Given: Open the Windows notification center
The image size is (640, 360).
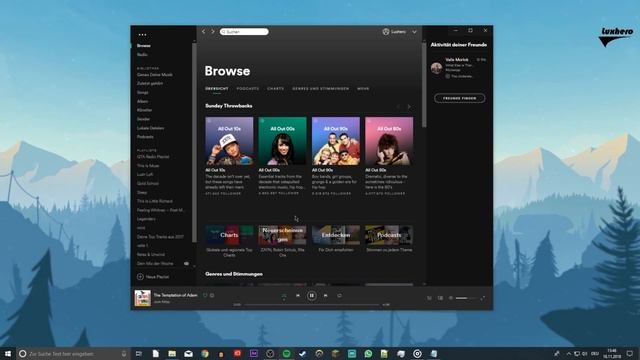Looking at the screenshot, I should (x=630, y=353).
